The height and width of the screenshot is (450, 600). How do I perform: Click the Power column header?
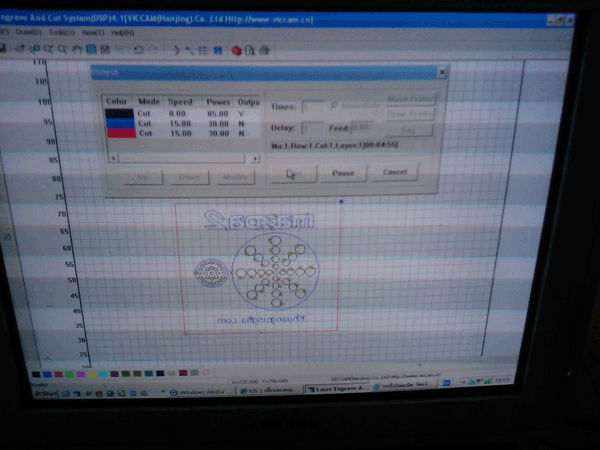[x=218, y=102]
